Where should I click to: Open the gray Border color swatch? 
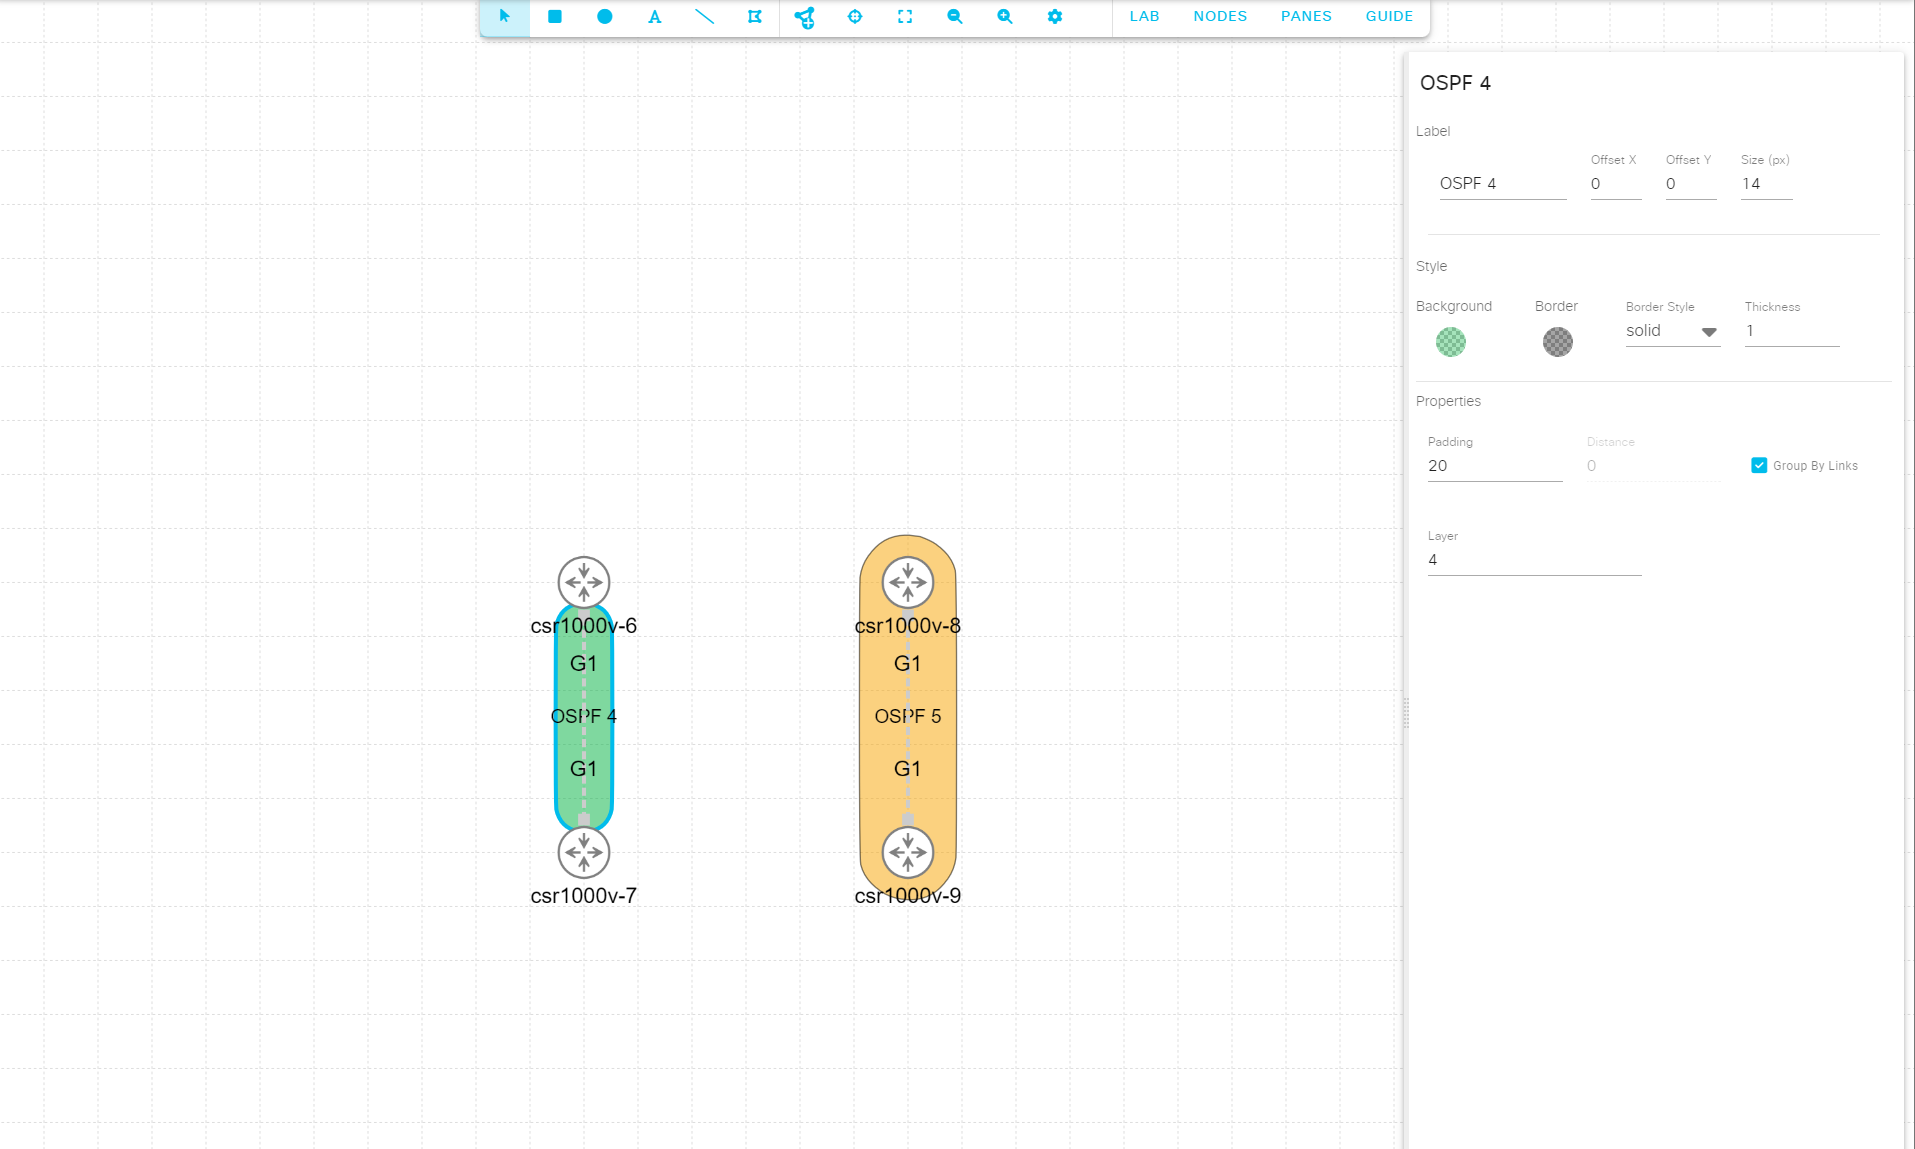(1556, 342)
